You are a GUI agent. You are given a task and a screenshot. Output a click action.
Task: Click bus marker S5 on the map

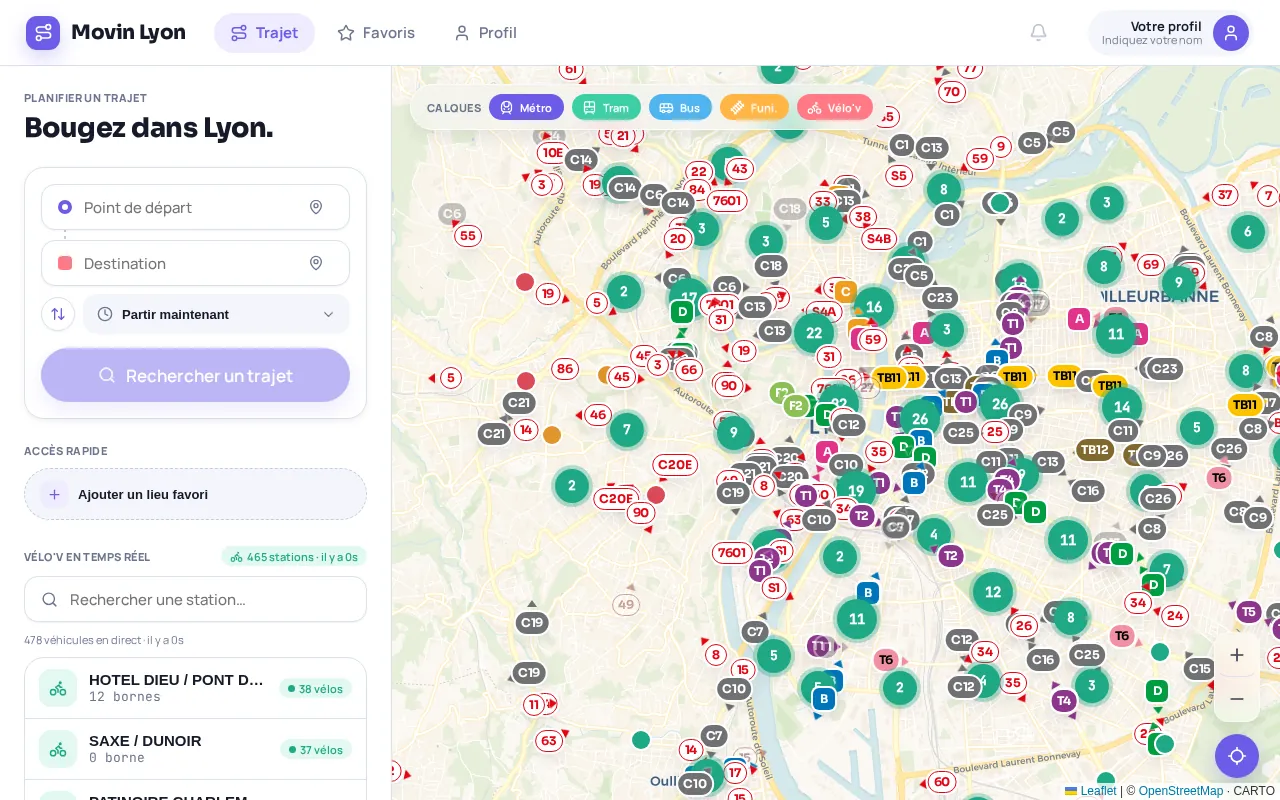coord(899,176)
